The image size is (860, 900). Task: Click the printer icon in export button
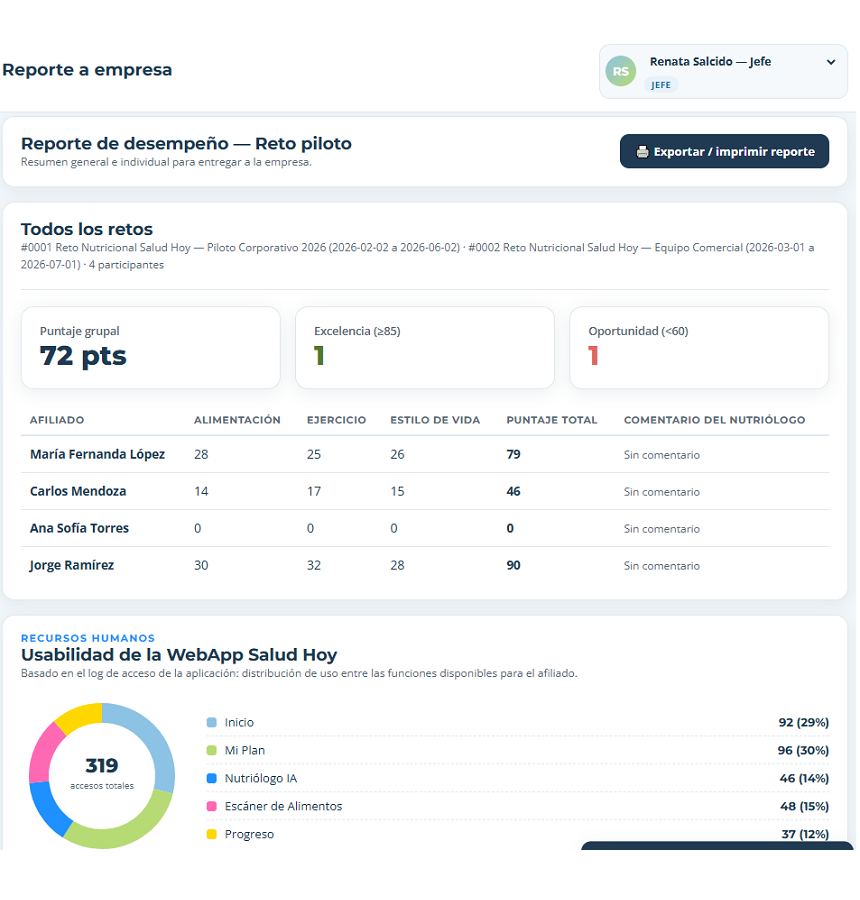click(x=642, y=152)
